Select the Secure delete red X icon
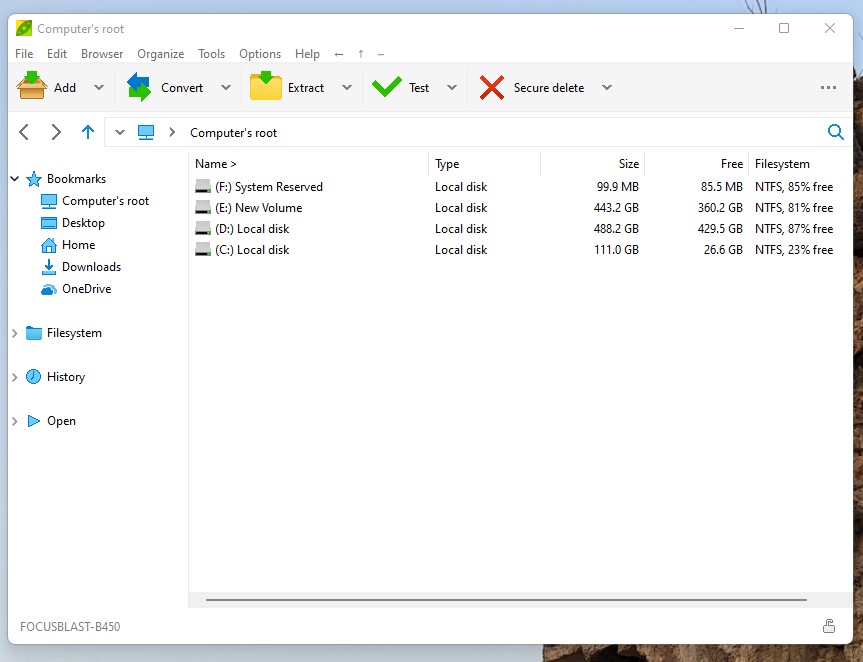Screen dimensions: 863x662 click(491, 87)
